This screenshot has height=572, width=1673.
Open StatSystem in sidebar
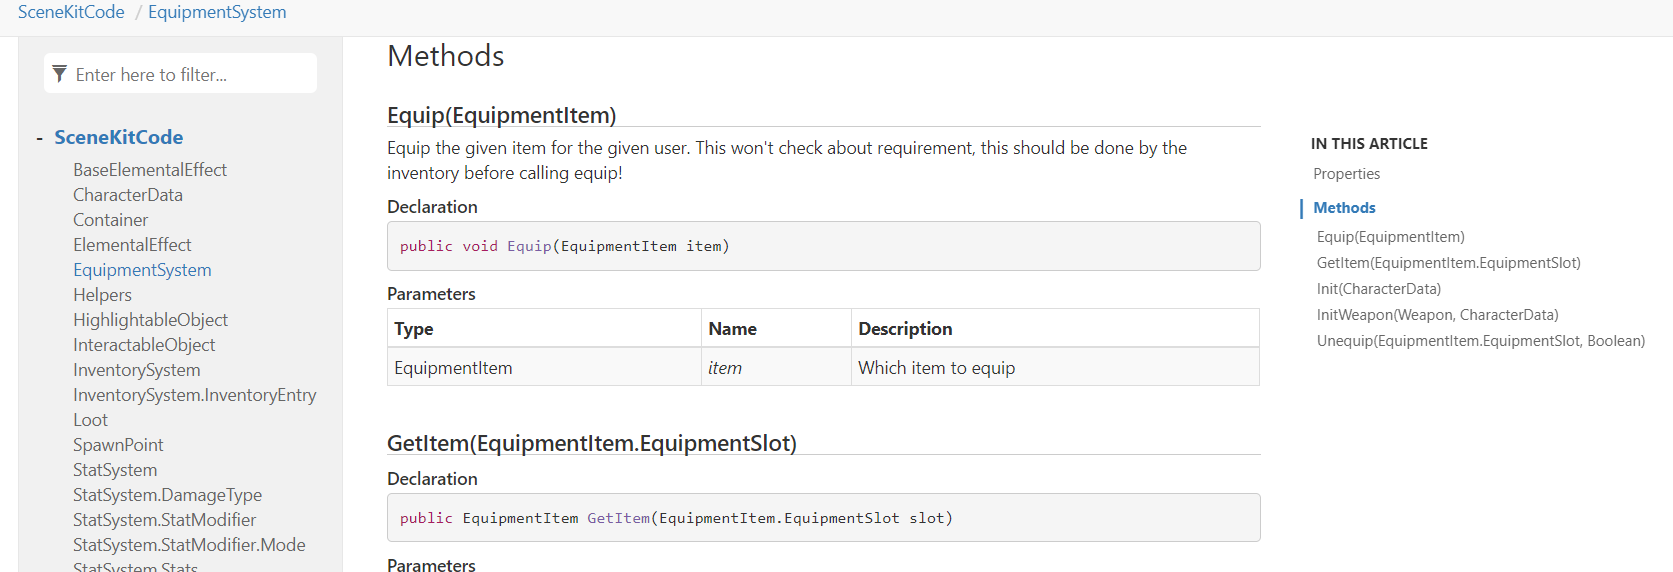tap(115, 470)
